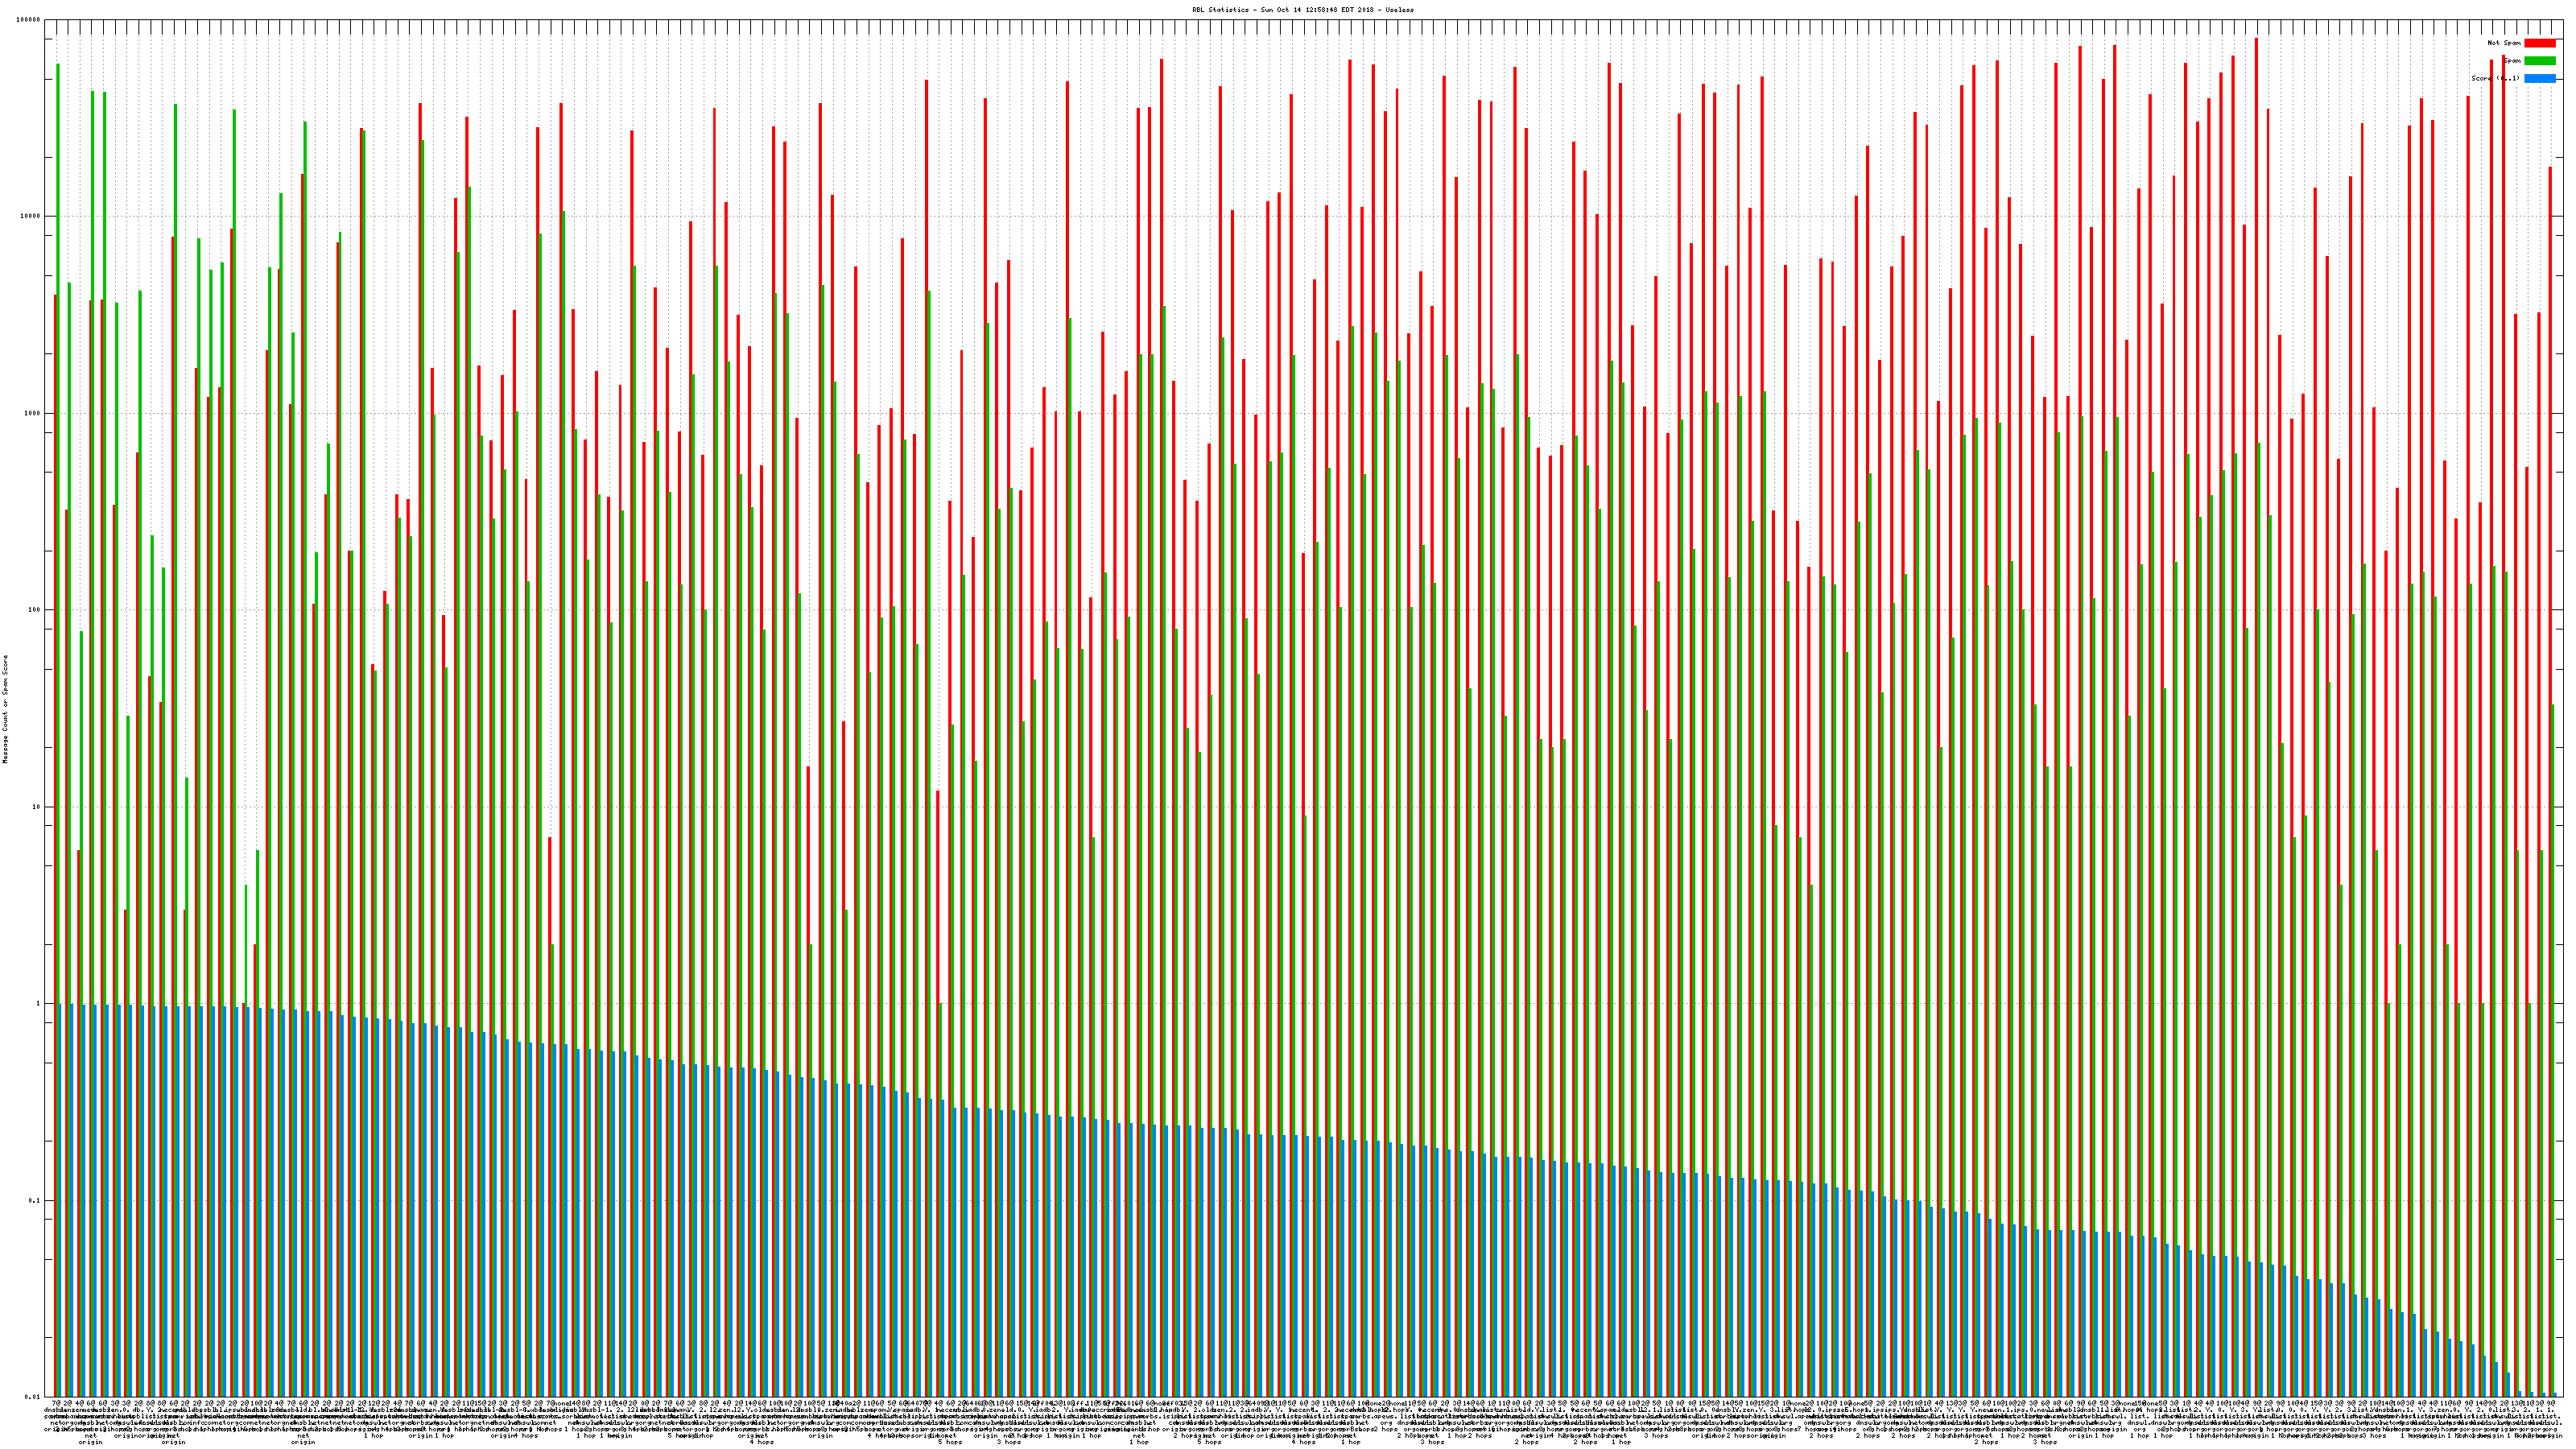
Task: Click the green Spam legend swatch
Action: tap(2539, 61)
